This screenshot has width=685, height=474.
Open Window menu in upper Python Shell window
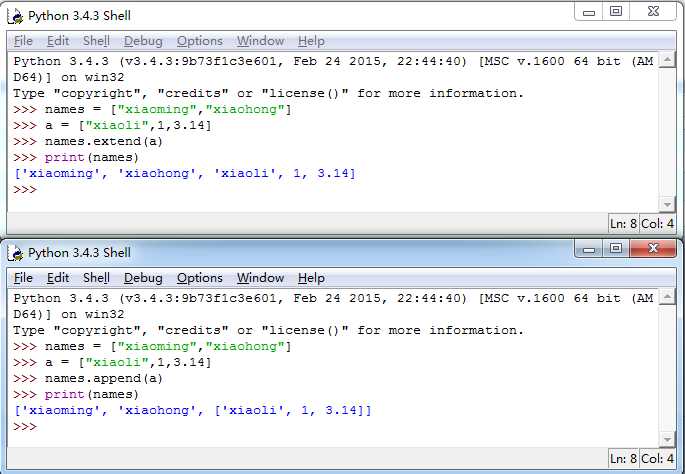pos(260,41)
